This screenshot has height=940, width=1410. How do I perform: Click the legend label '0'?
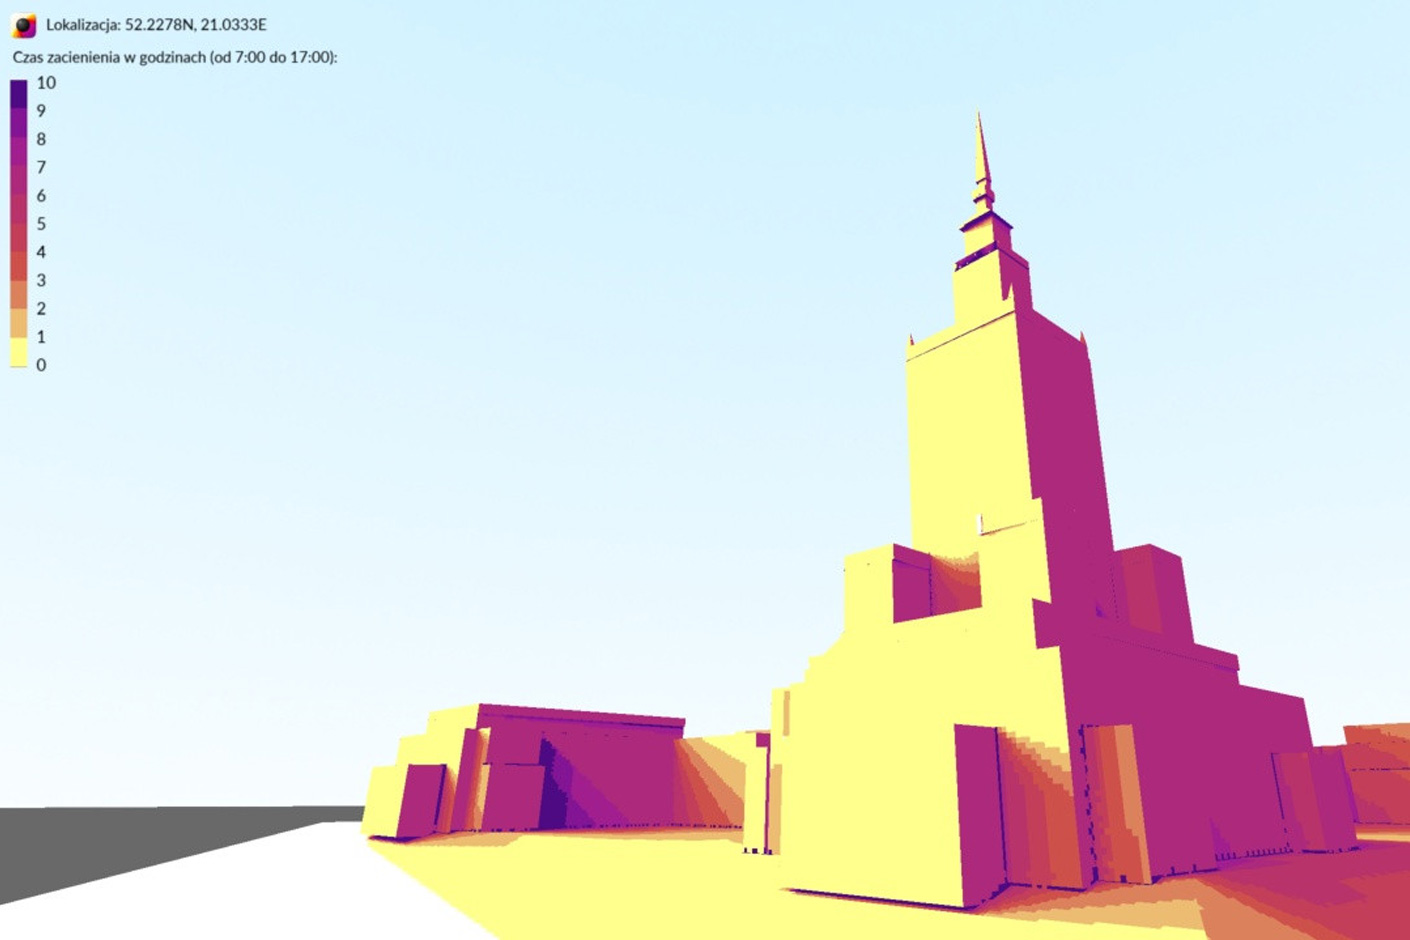41,365
